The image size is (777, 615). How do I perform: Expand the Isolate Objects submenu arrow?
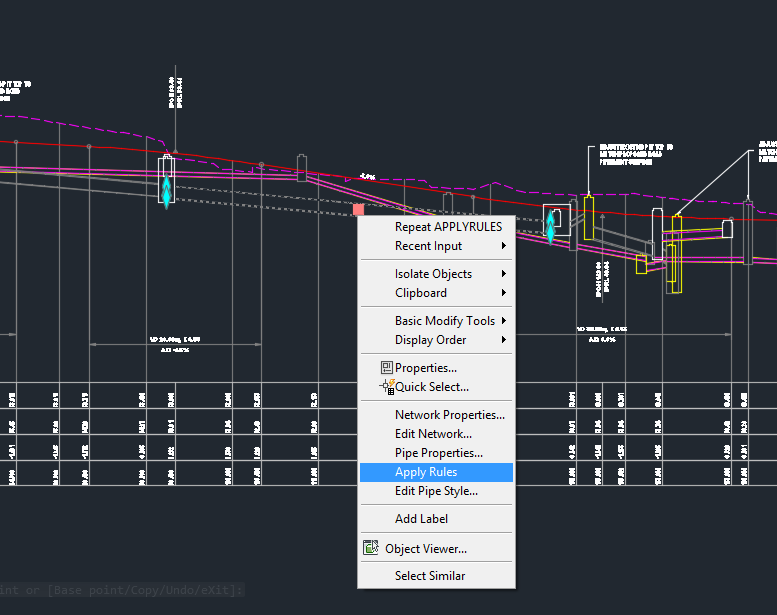(503, 274)
